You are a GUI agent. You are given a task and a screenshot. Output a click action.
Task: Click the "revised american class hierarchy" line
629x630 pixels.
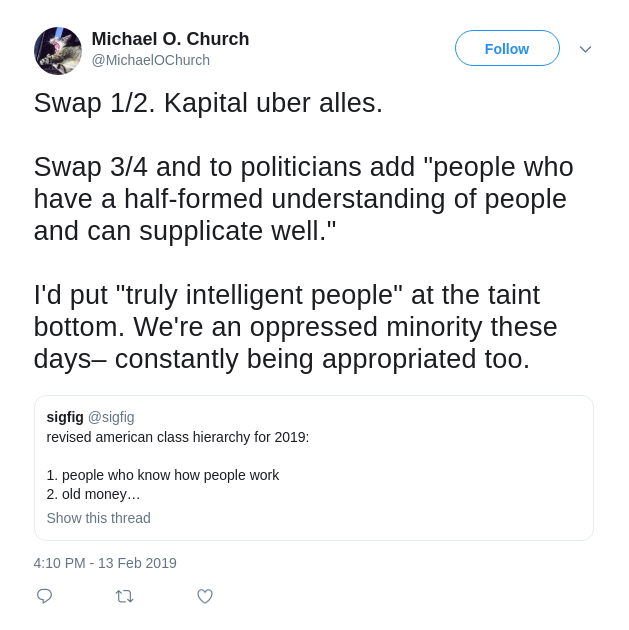178,437
